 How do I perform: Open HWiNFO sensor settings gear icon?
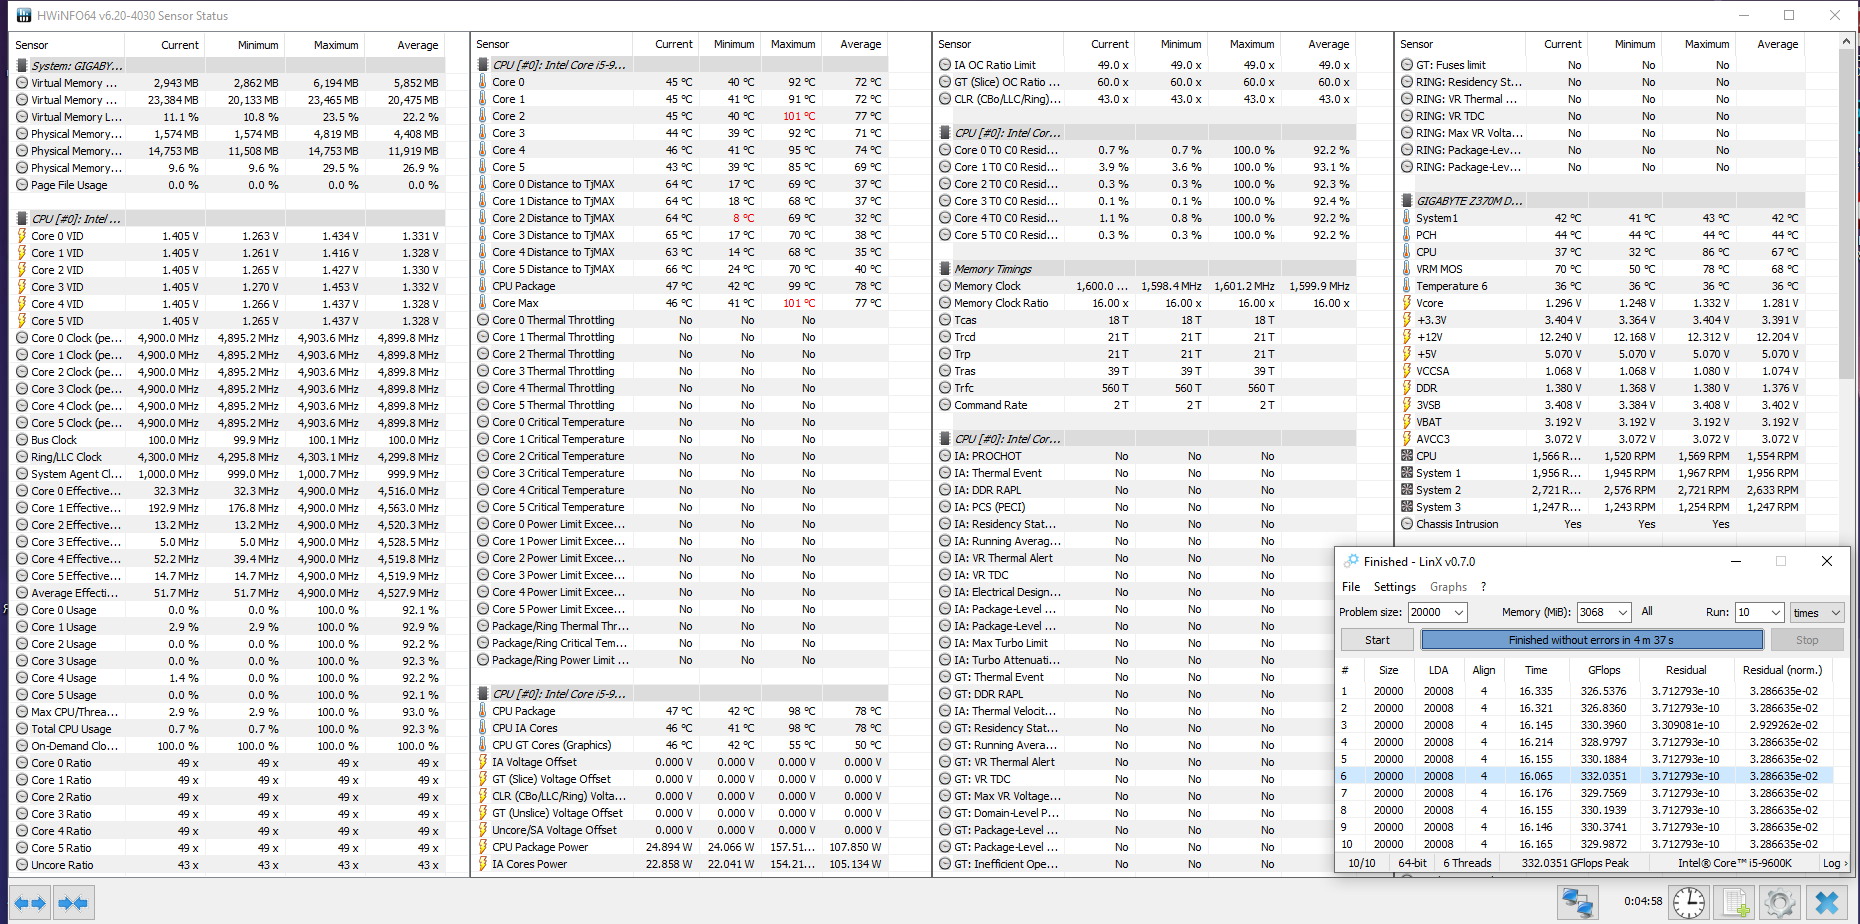click(1780, 902)
